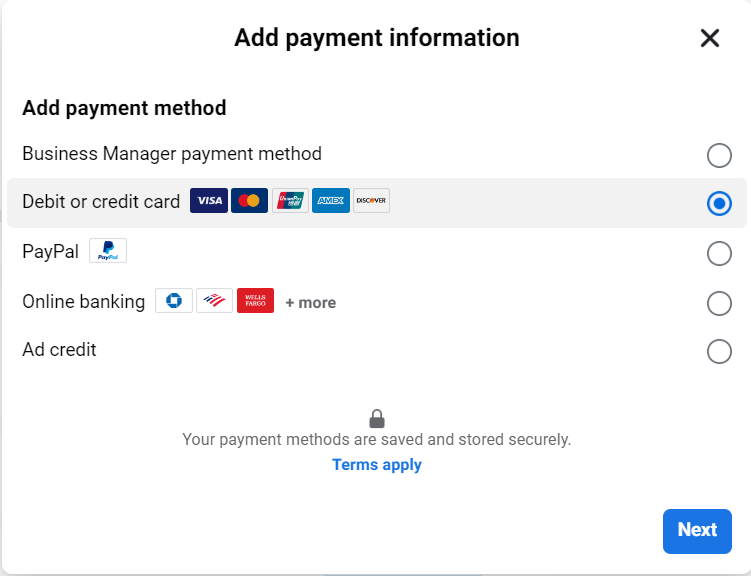Select the Debit or credit card radio button
The image size is (751, 576).
(x=719, y=203)
